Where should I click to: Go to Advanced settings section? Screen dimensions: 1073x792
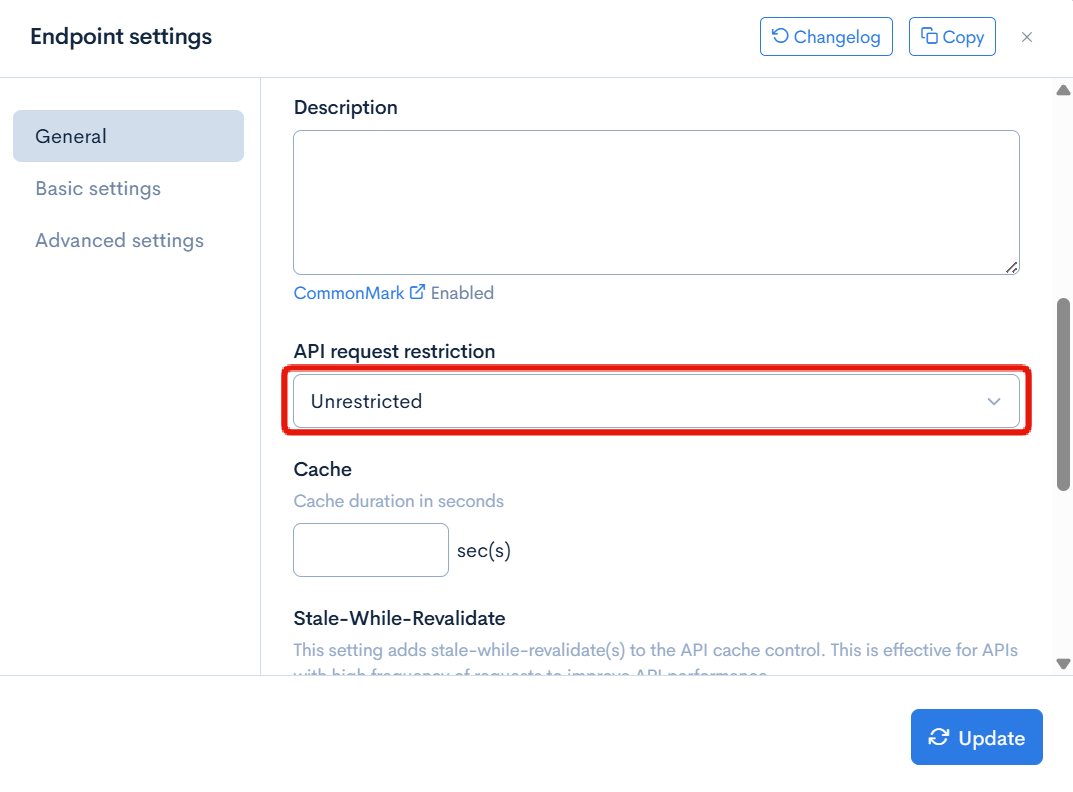click(x=119, y=240)
